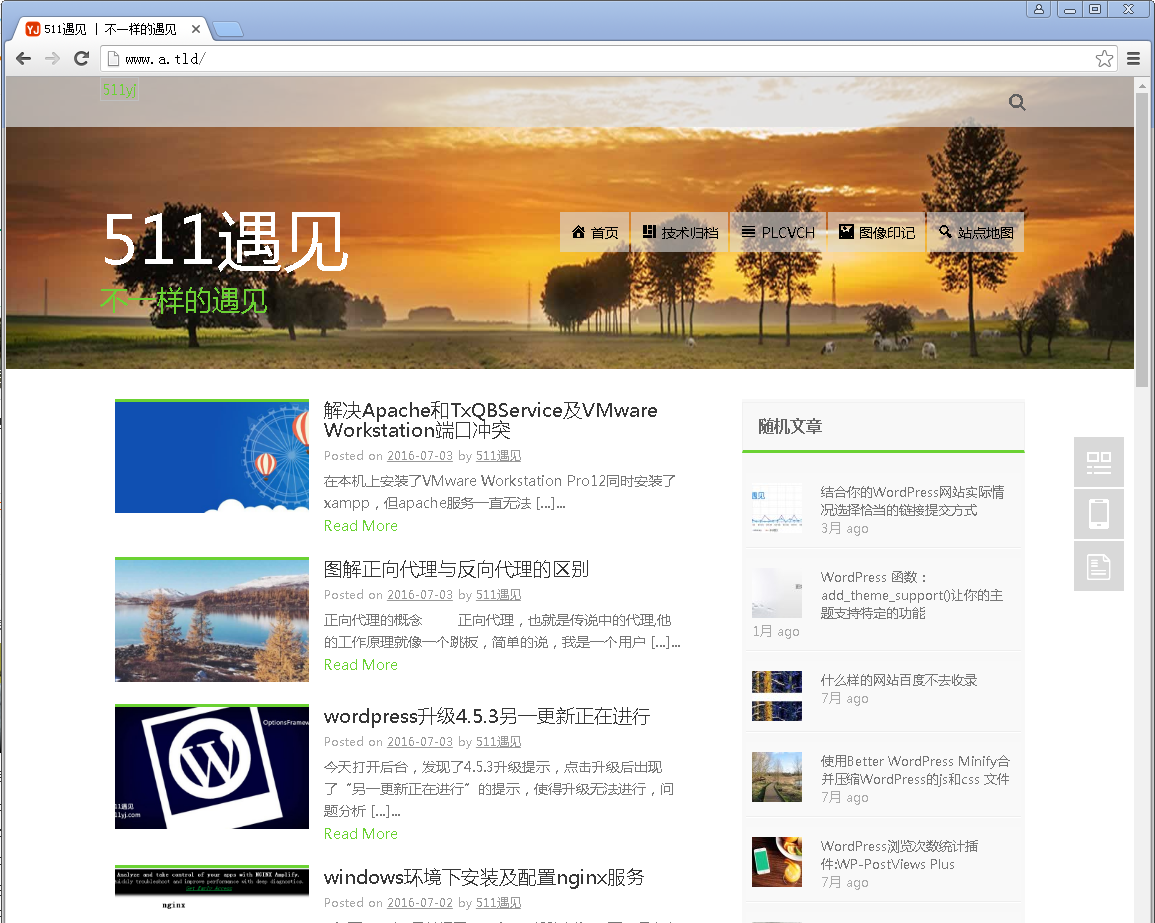Image resolution: width=1155 pixels, height=923 pixels.
Task: Click the 随机文章 widget heading
Action: 790,427
